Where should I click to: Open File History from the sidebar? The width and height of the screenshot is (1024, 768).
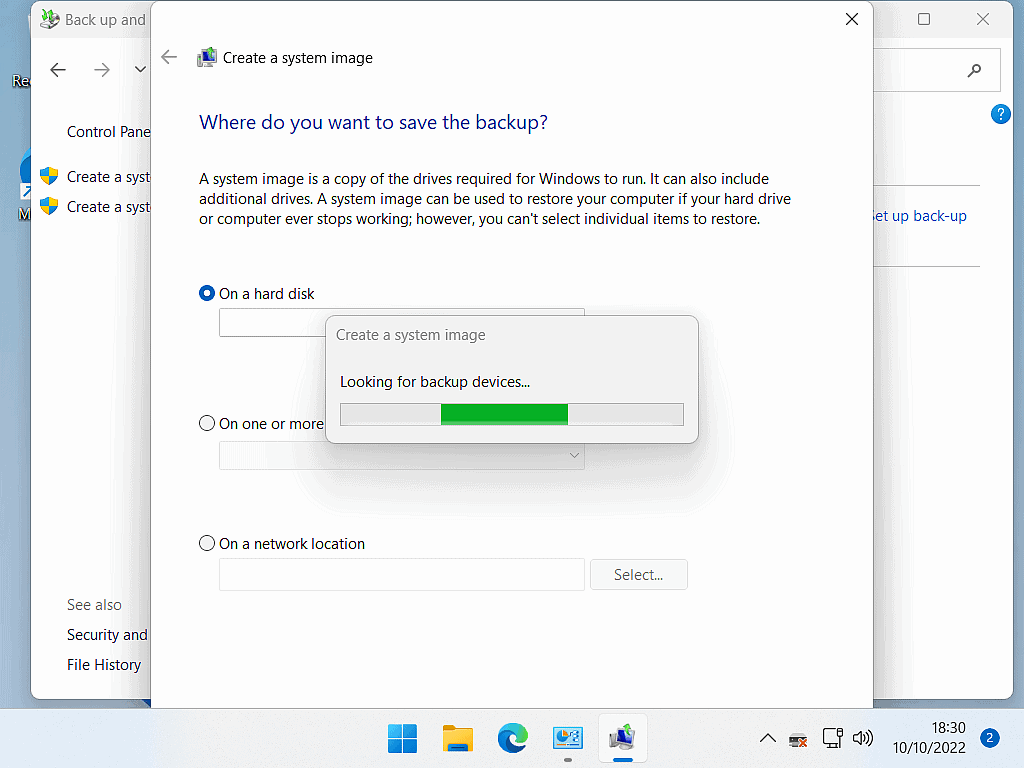tap(103, 664)
